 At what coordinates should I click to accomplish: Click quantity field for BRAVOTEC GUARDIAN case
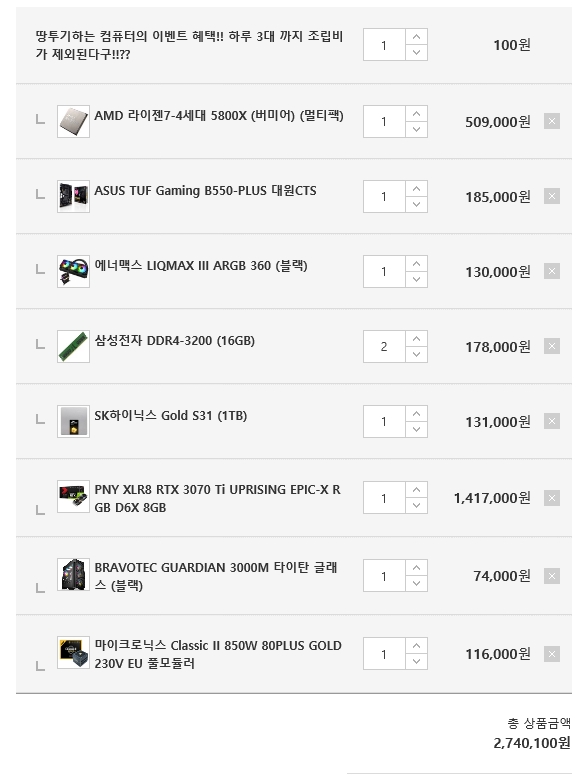384,576
